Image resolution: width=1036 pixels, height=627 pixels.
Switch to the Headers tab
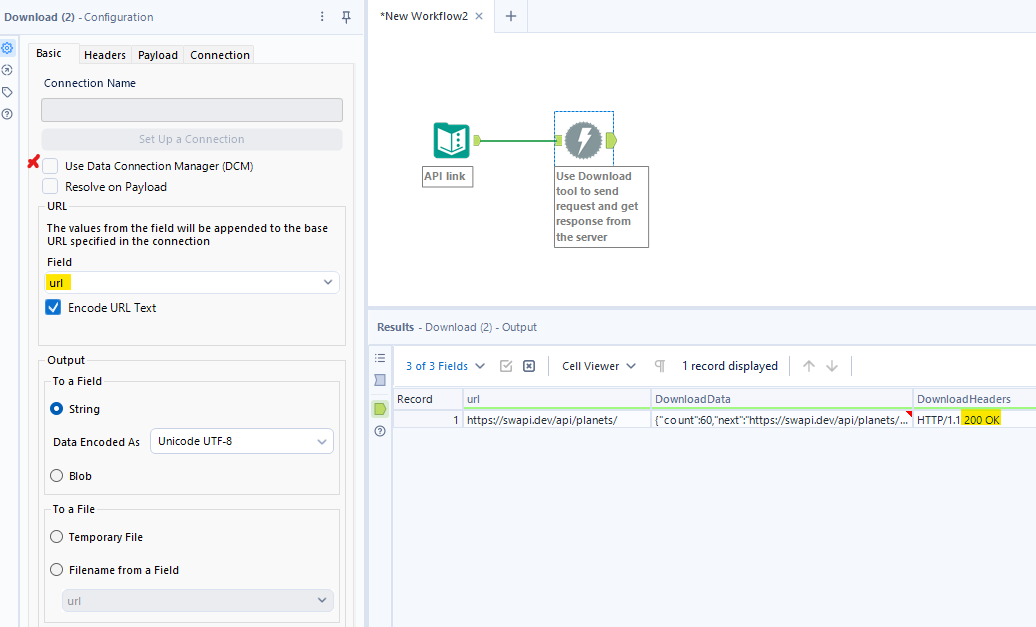(104, 55)
